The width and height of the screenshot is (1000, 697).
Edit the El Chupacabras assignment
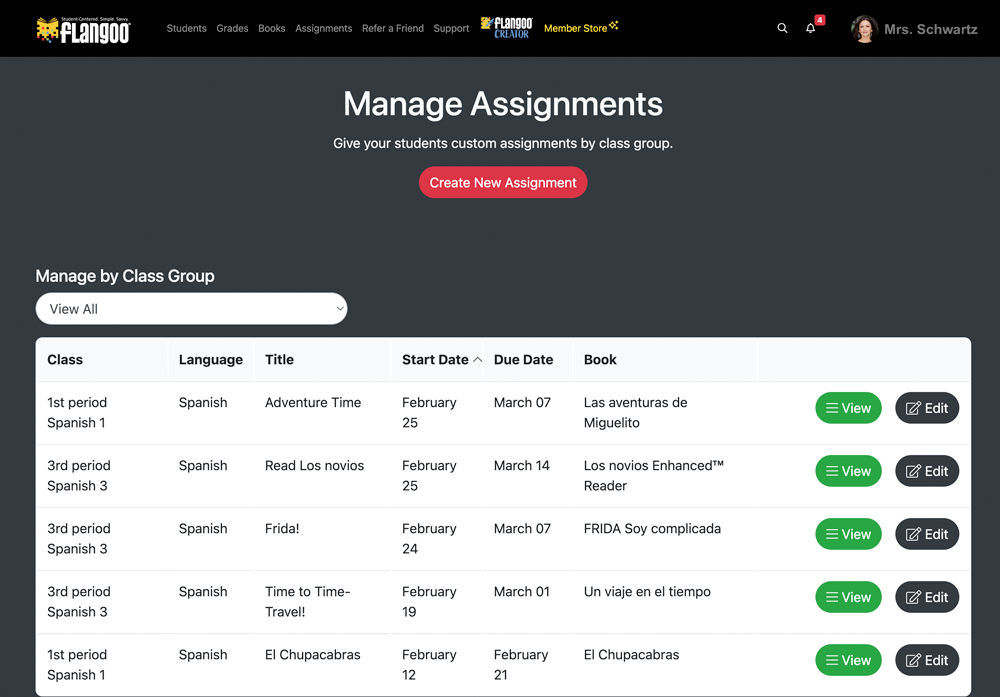[x=926, y=660]
